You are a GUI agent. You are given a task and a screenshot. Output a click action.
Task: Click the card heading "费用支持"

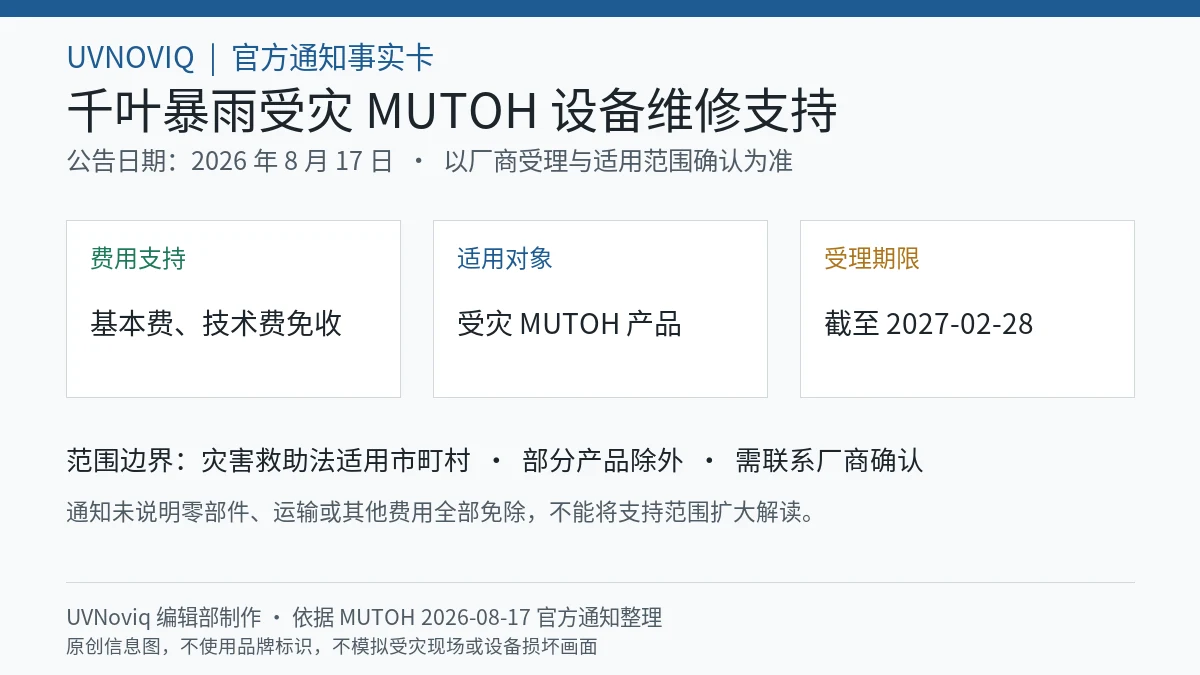click(x=138, y=258)
